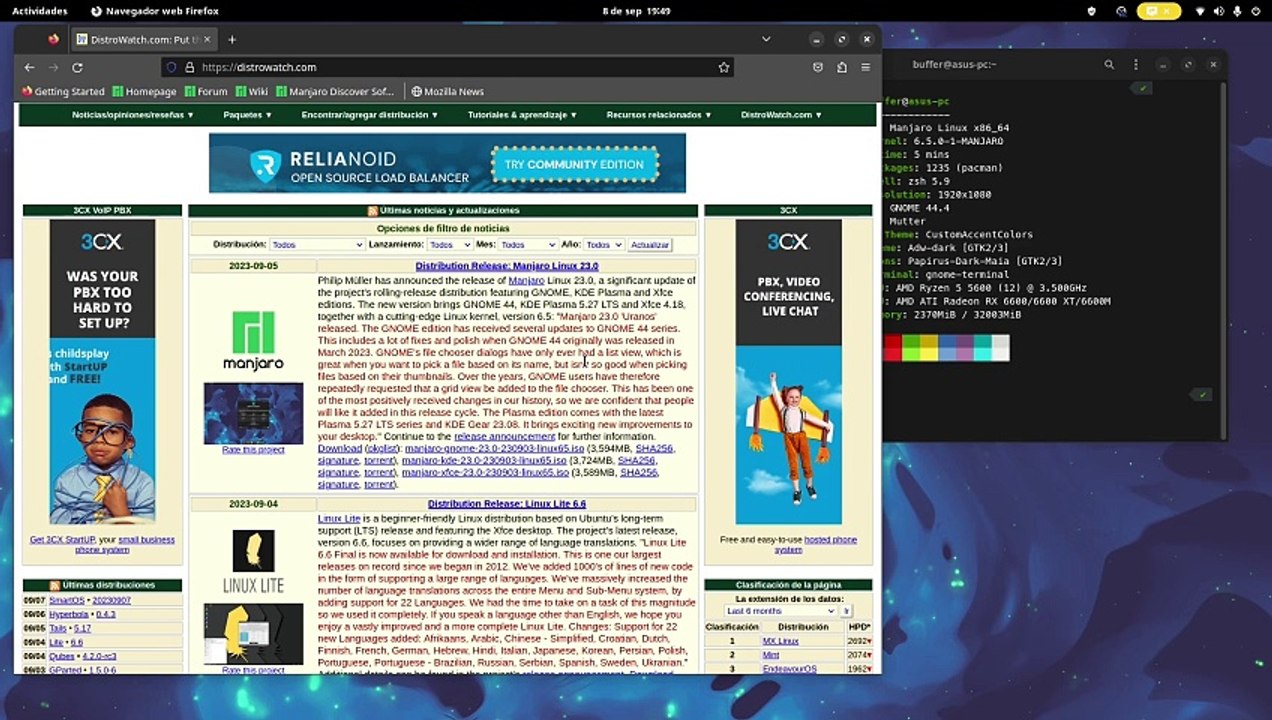Open the Manjaro Discover Sof... bookmark

(335, 91)
